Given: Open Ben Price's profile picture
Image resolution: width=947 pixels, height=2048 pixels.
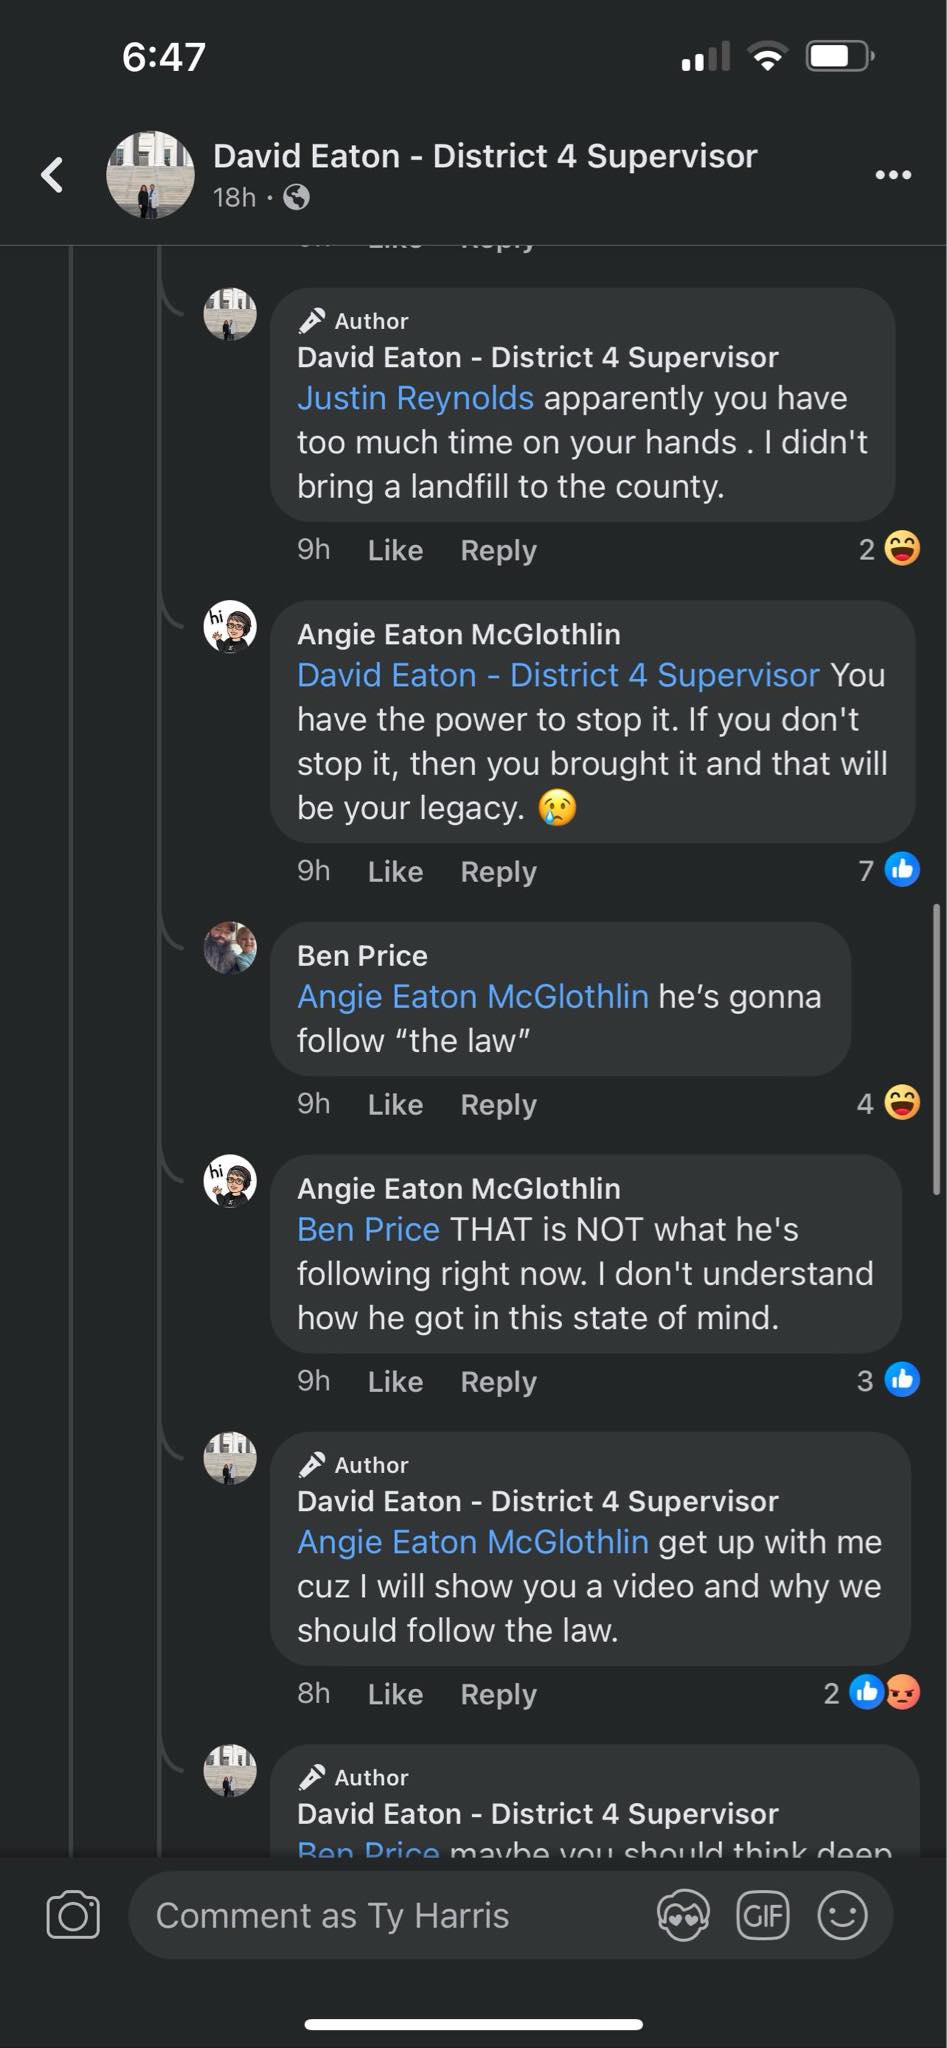Looking at the screenshot, I should pyautogui.click(x=230, y=948).
